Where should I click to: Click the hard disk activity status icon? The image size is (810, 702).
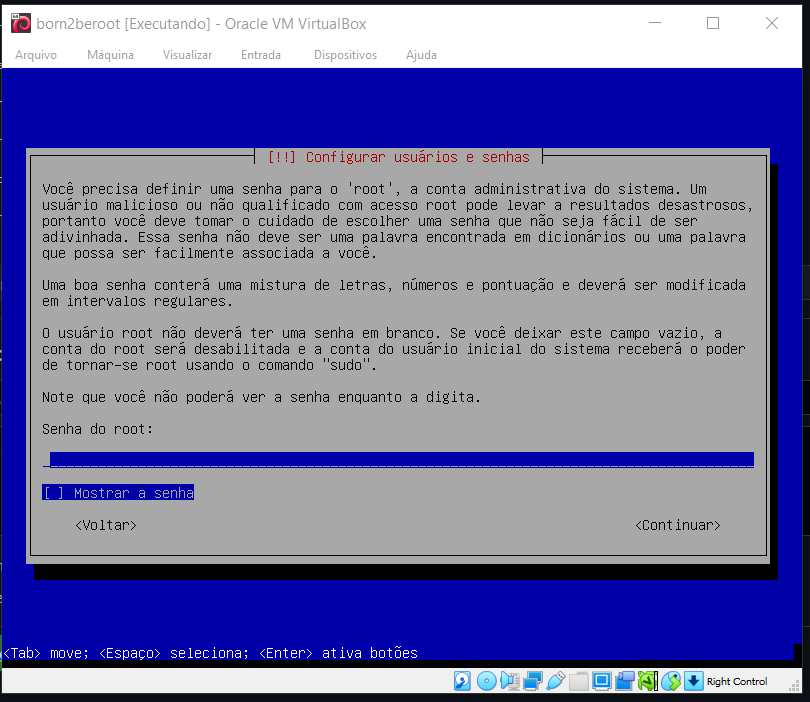(462, 681)
